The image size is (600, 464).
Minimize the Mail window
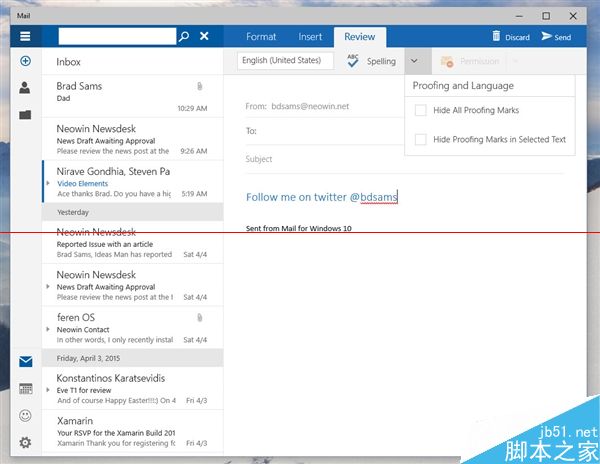[519, 16]
